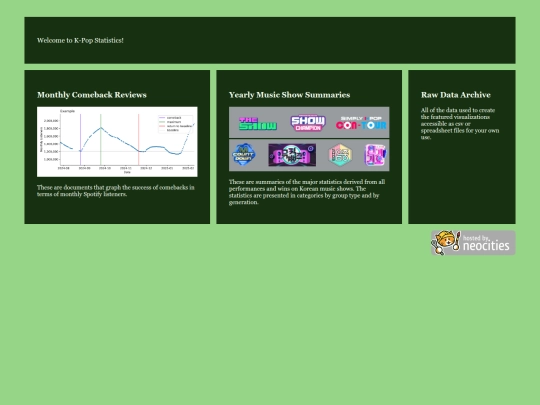Image resolution: width=540 pixels, height=405 pixels.
Task: Click the Welcome to K-Pop Statistics! text
Action: click(80, 40)
